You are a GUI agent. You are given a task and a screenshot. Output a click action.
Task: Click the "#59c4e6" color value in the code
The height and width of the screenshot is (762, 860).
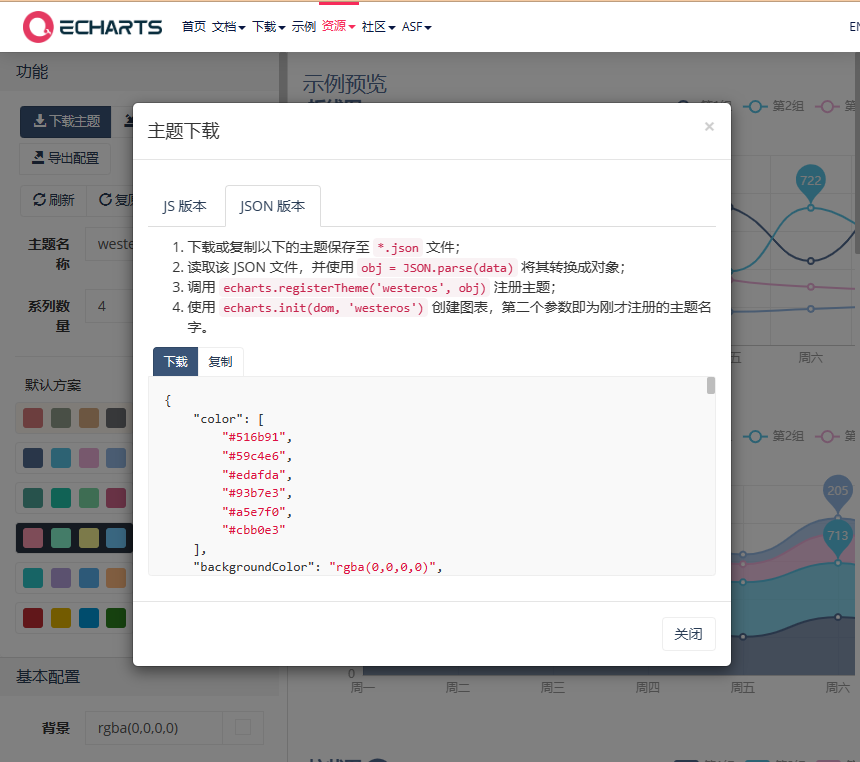[254, 456]
